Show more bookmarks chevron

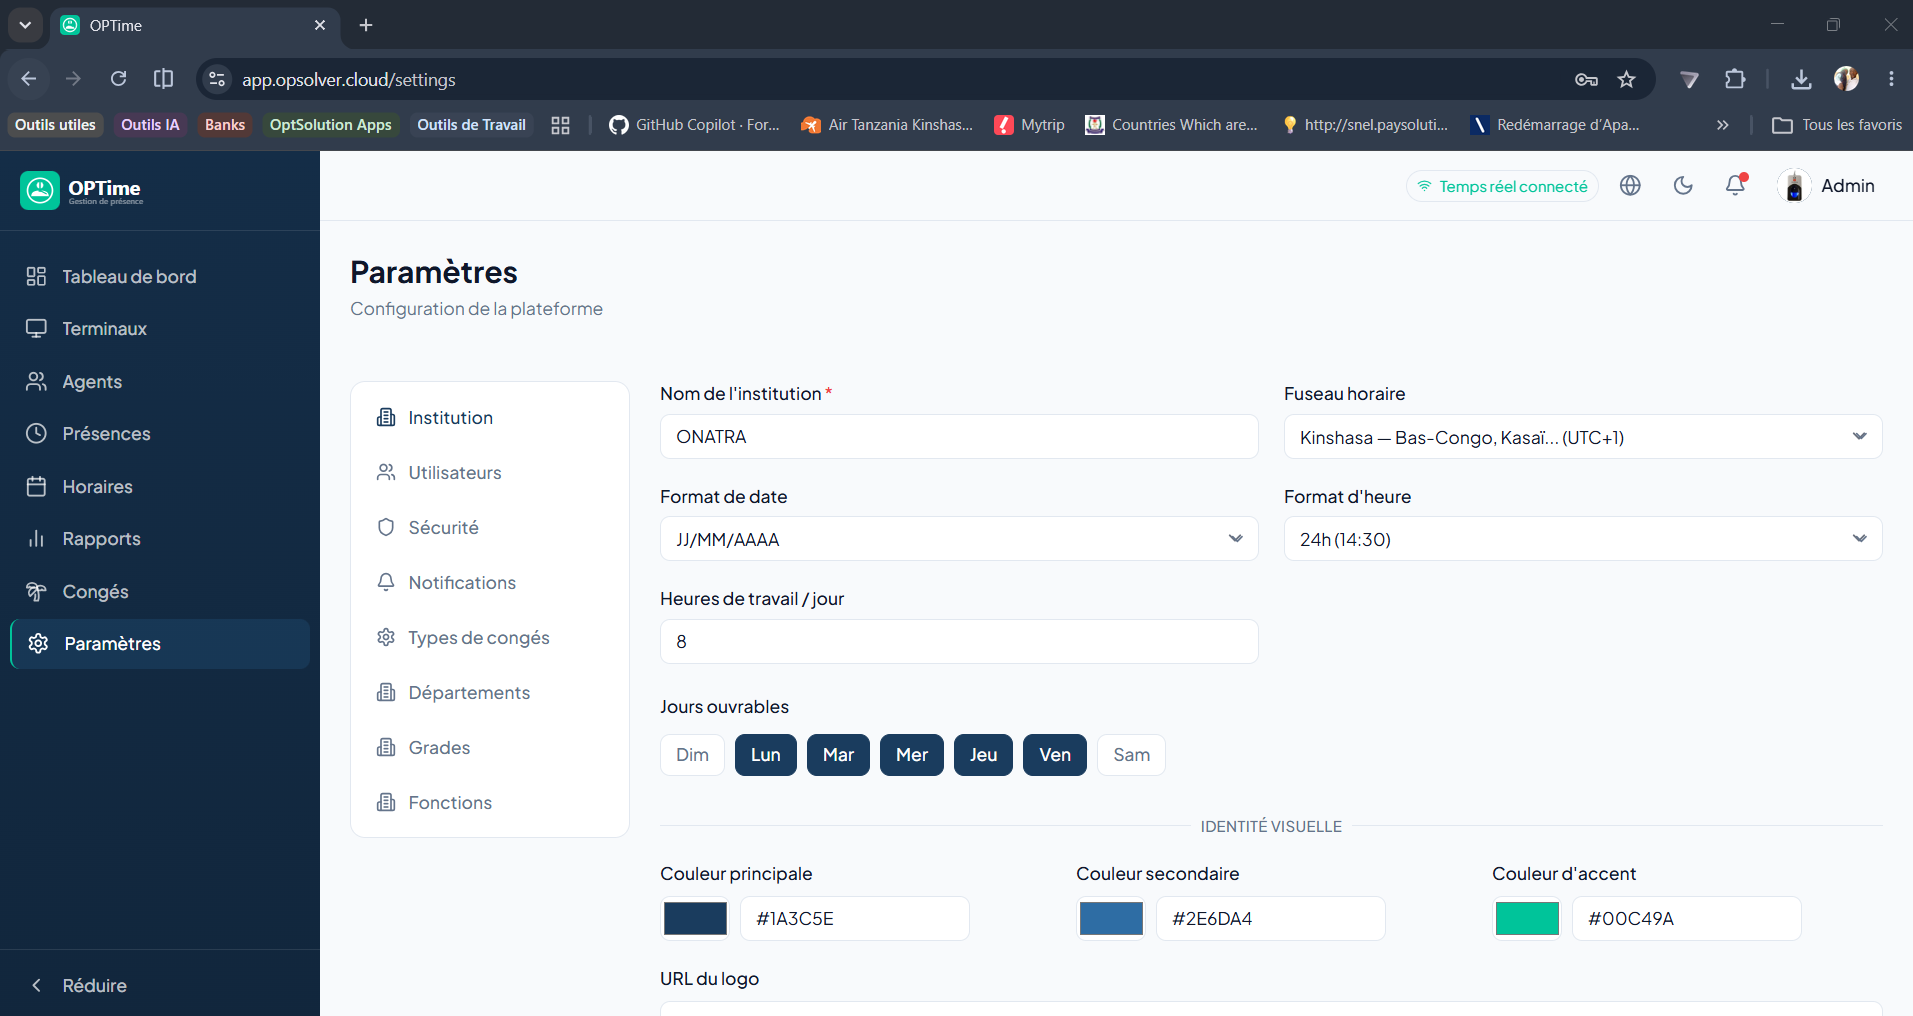1722,125
